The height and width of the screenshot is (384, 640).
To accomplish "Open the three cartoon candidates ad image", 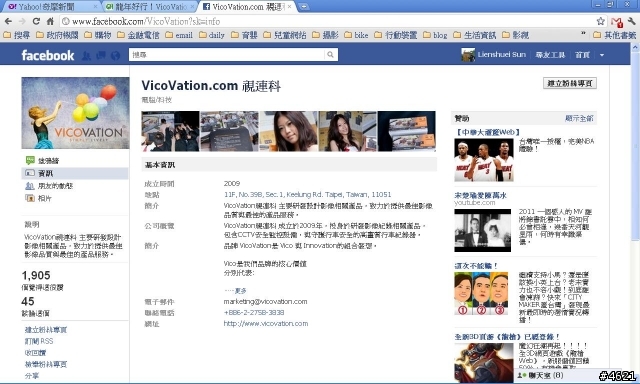I will tap(481, 293).
